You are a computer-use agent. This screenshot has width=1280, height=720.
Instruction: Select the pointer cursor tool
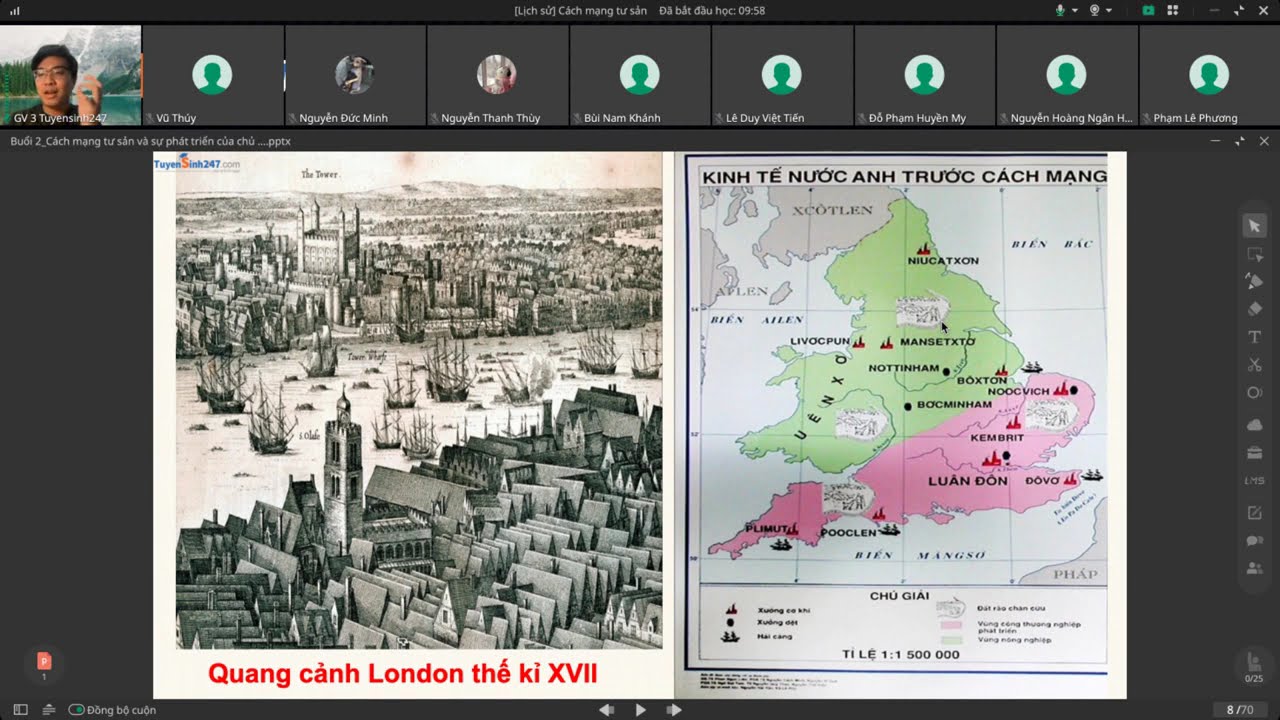point(1254,226)
